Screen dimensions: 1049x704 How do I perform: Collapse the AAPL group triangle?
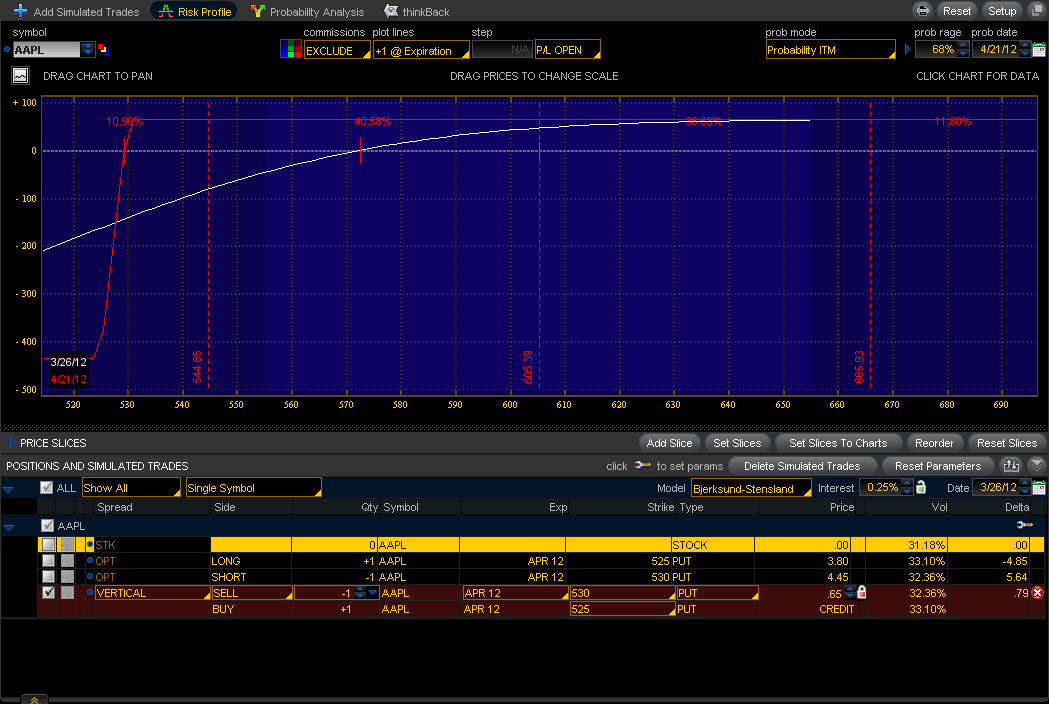[9, 527]
